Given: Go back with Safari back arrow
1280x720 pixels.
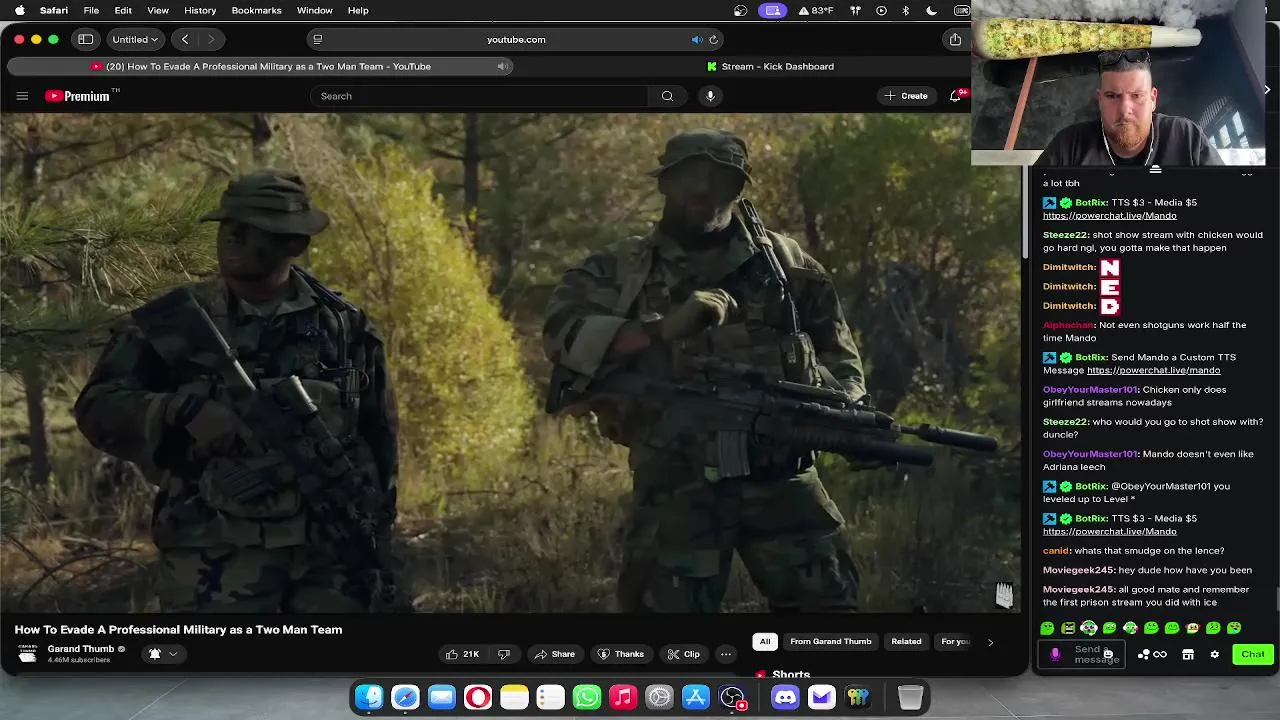Looking at the screenshot, I should (185, 39).
